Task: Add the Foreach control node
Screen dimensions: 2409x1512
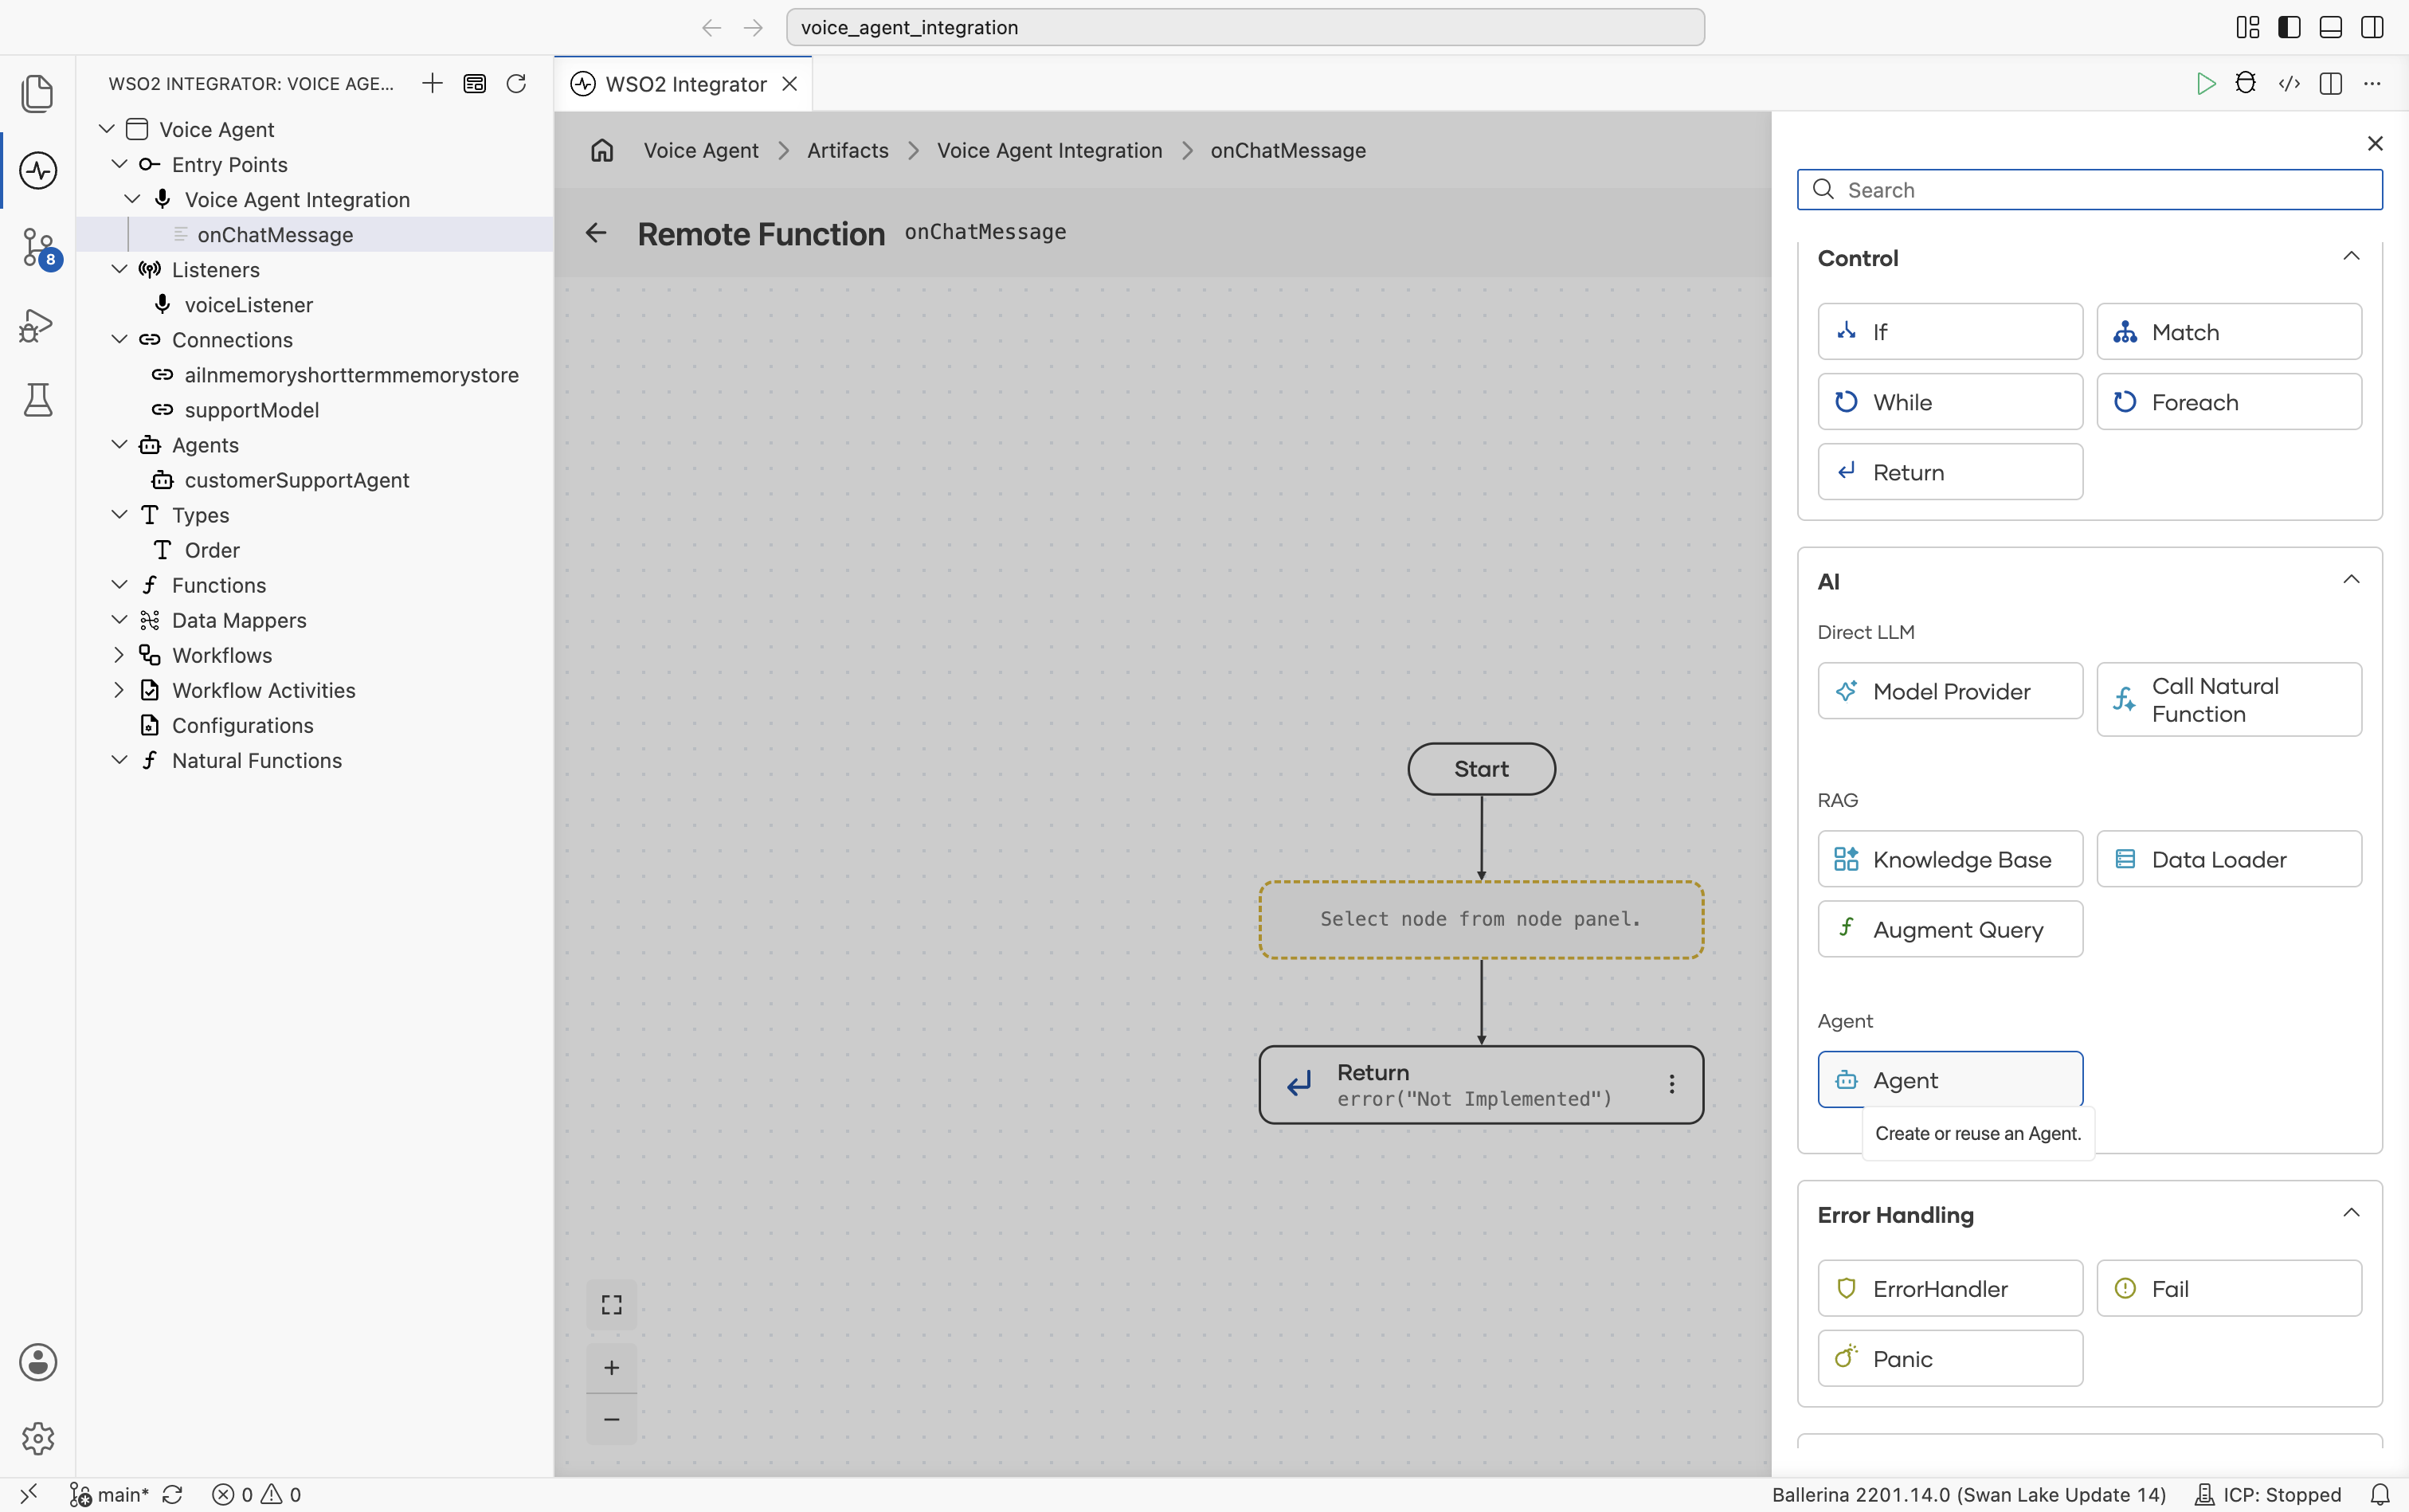Action: 2229,402
